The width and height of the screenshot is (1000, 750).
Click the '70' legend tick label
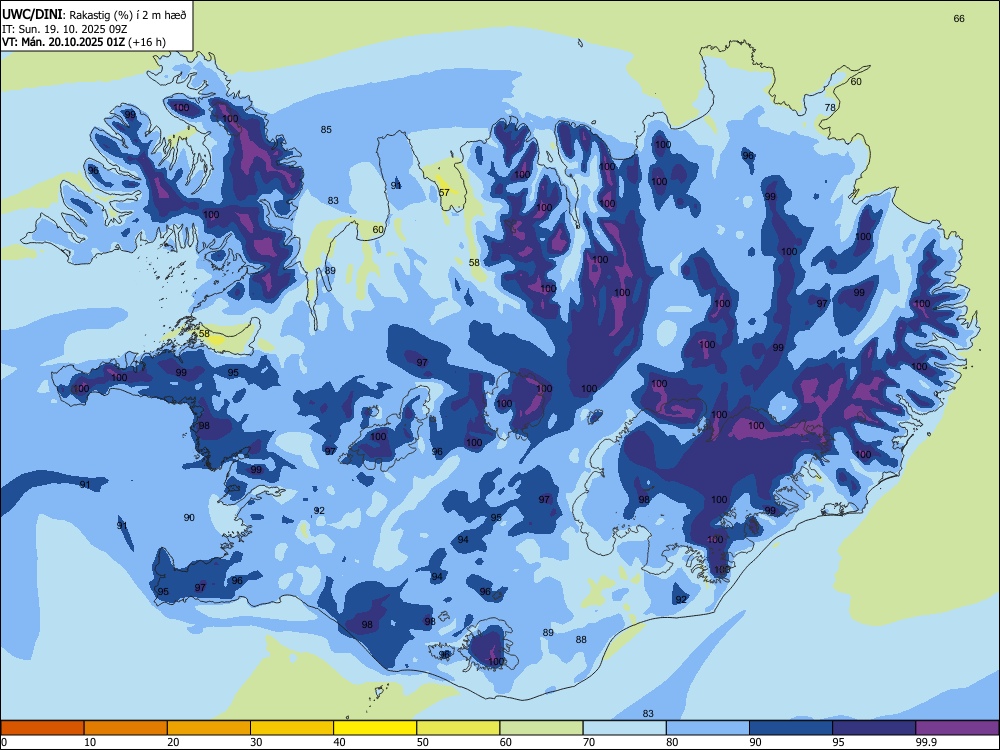(x=589, y=742)
